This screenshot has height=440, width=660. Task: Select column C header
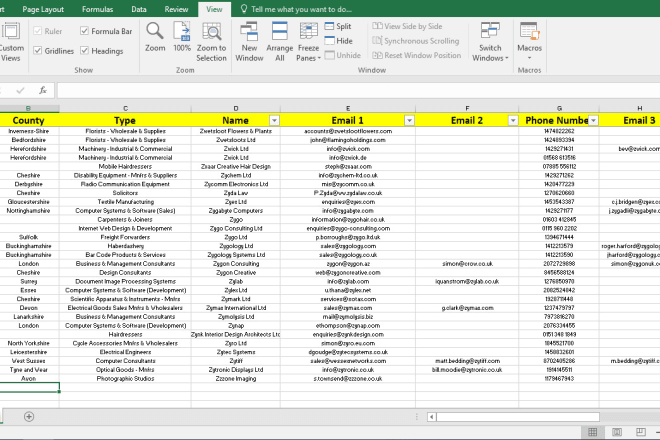(x=125, y=108)
